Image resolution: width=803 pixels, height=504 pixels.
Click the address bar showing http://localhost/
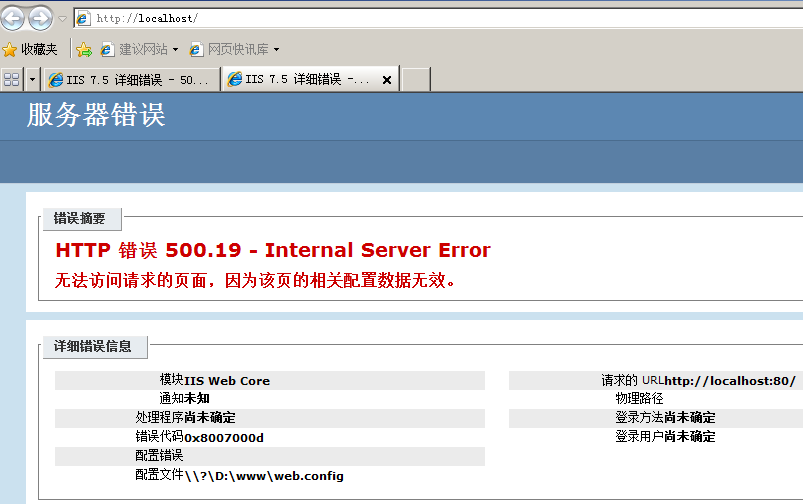[x=438, y=18]
